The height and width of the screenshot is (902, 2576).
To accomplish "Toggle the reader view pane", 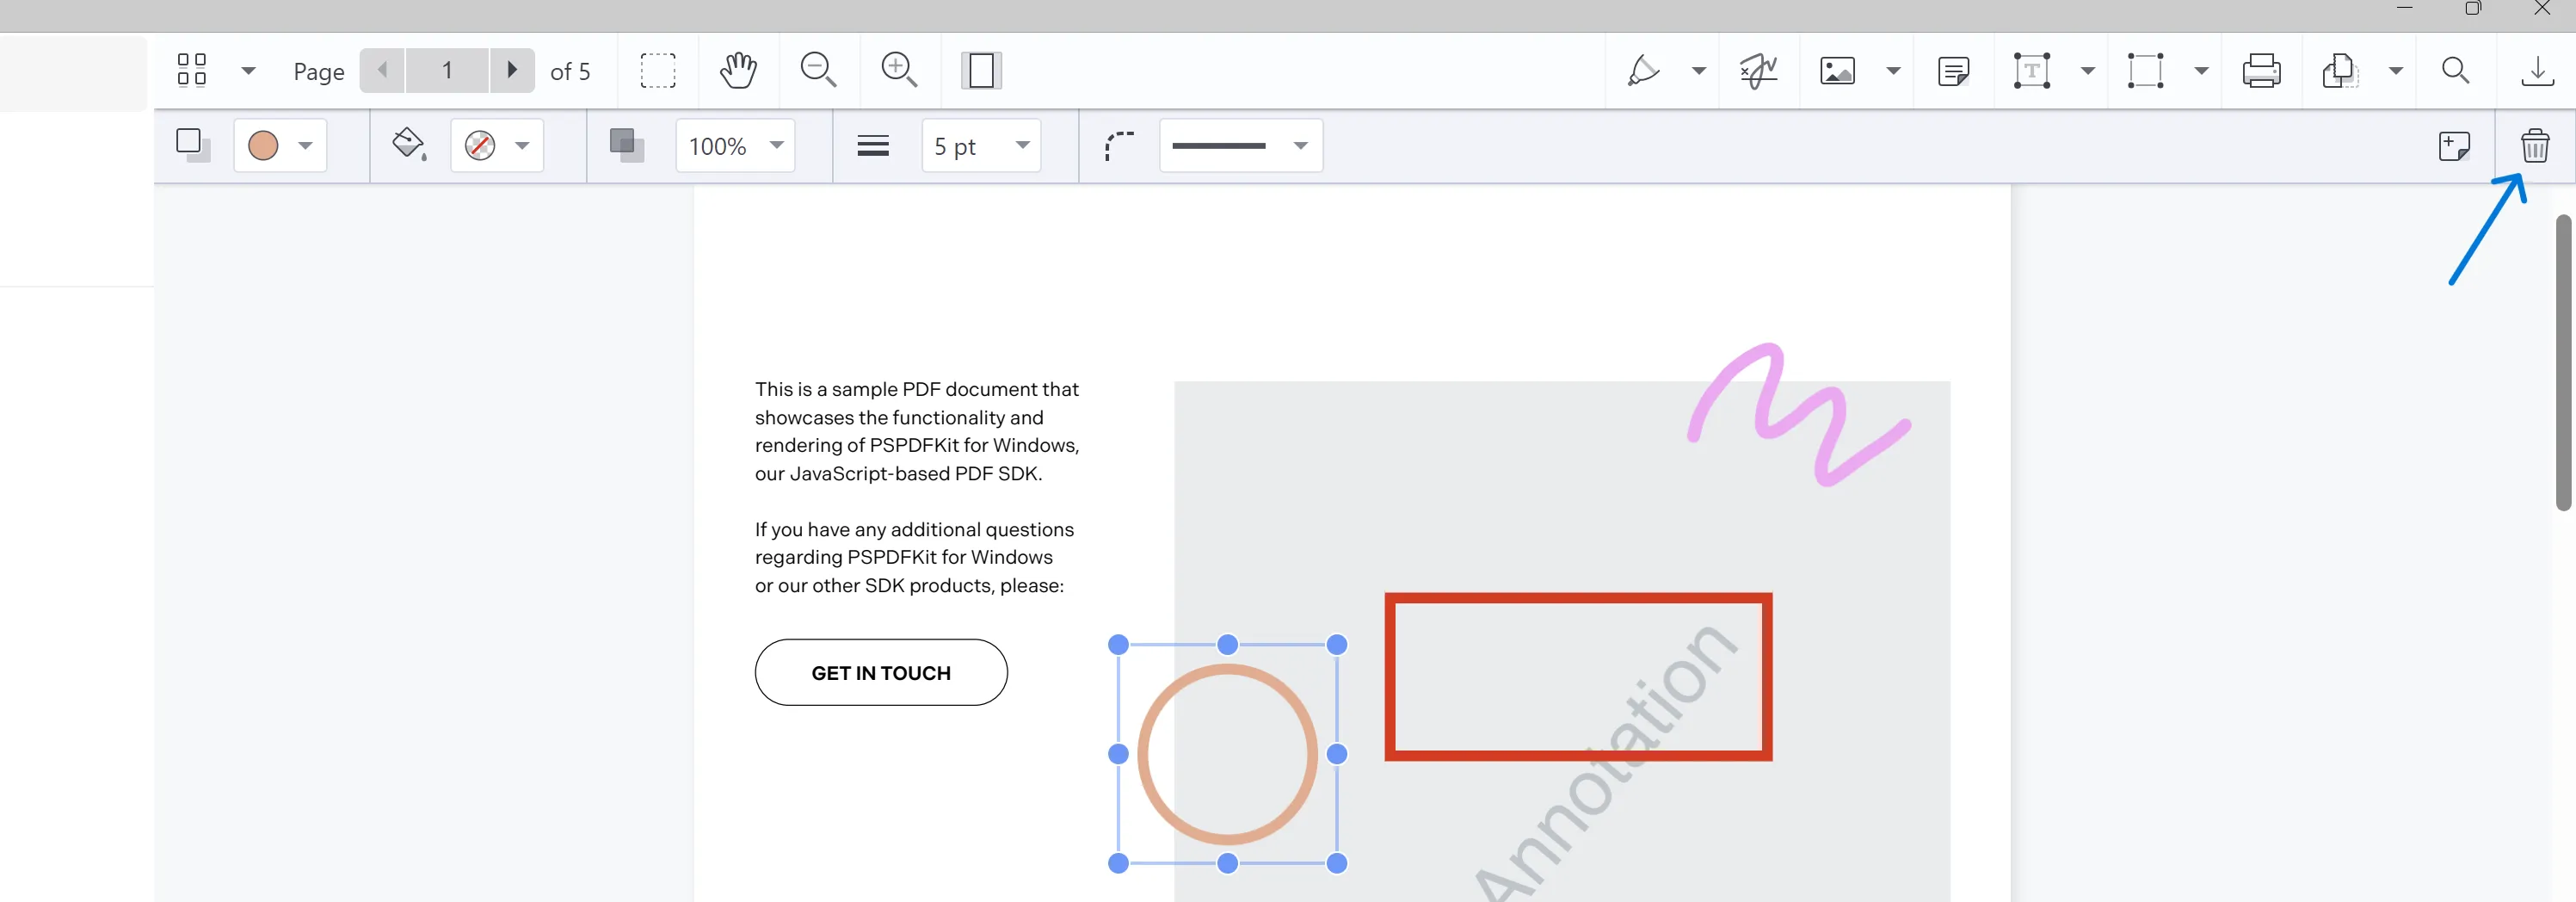I will pyautogui.click(x=981, y=70).
